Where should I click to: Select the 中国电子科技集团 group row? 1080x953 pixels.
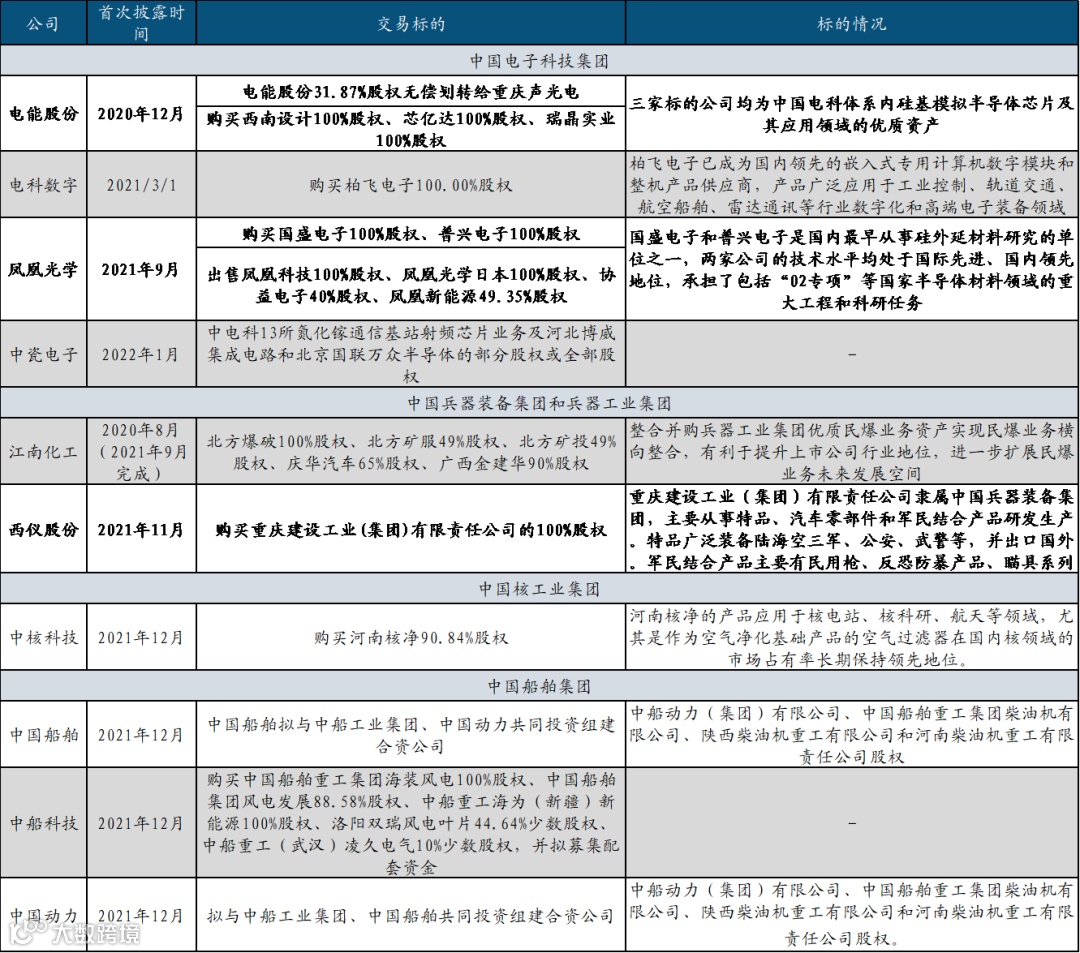pos(539,61)
